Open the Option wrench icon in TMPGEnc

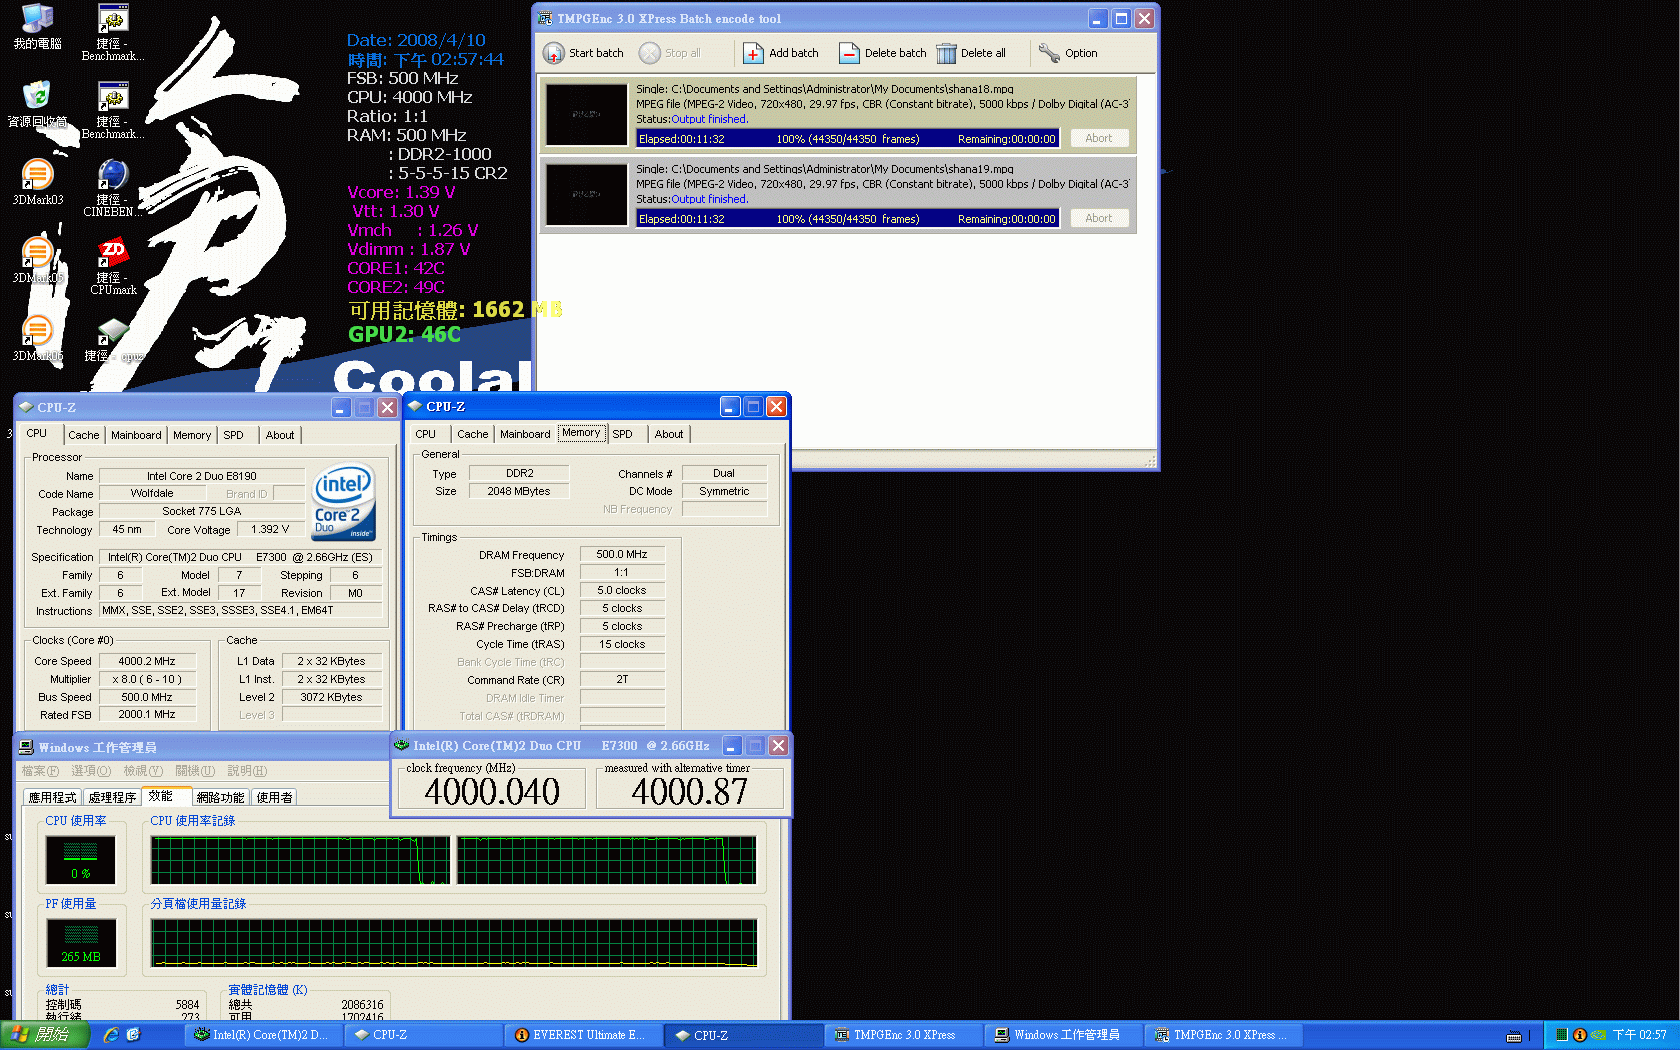tap(1049, 53)
